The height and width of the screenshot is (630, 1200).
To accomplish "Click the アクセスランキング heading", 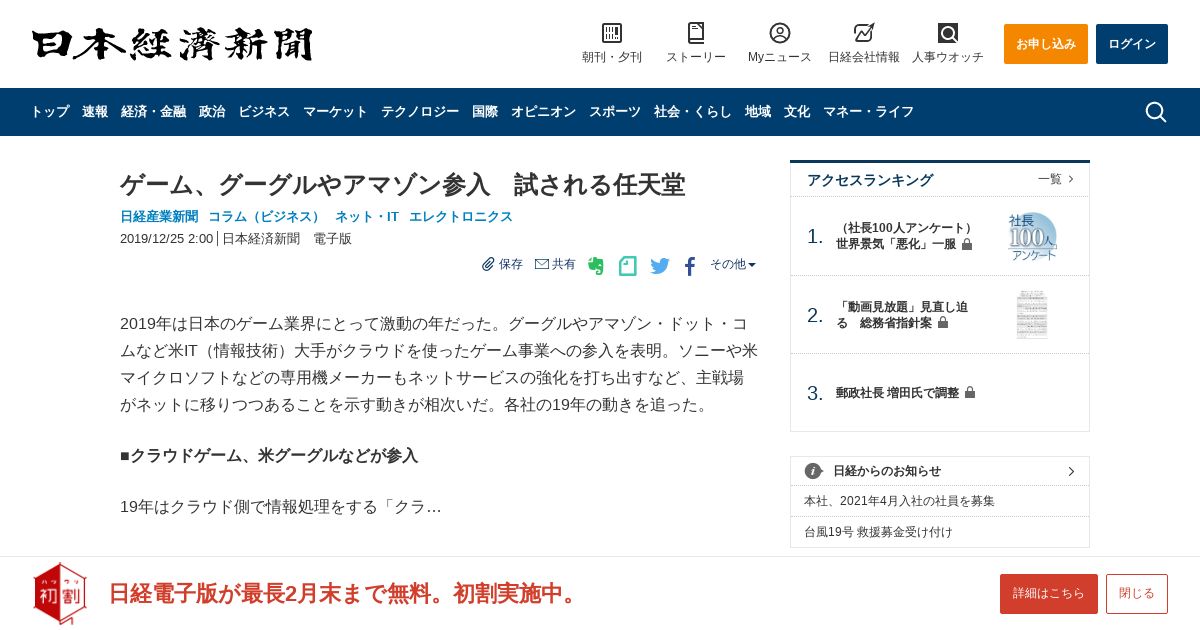I will pos(870,180).
